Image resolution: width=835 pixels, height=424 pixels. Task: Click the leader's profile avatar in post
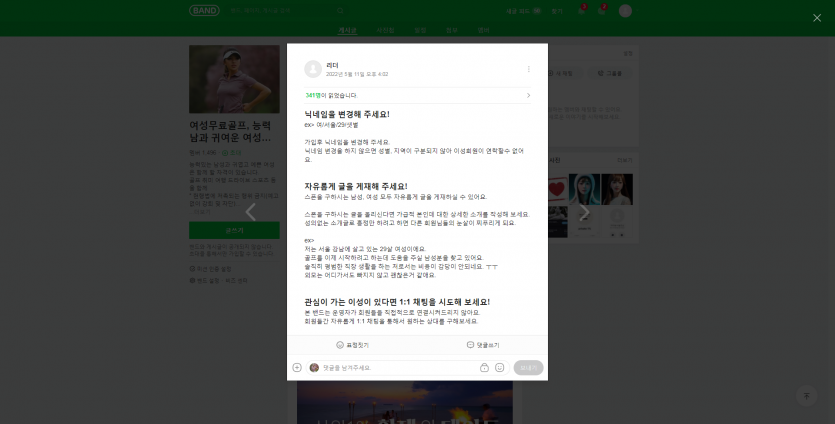313,69
